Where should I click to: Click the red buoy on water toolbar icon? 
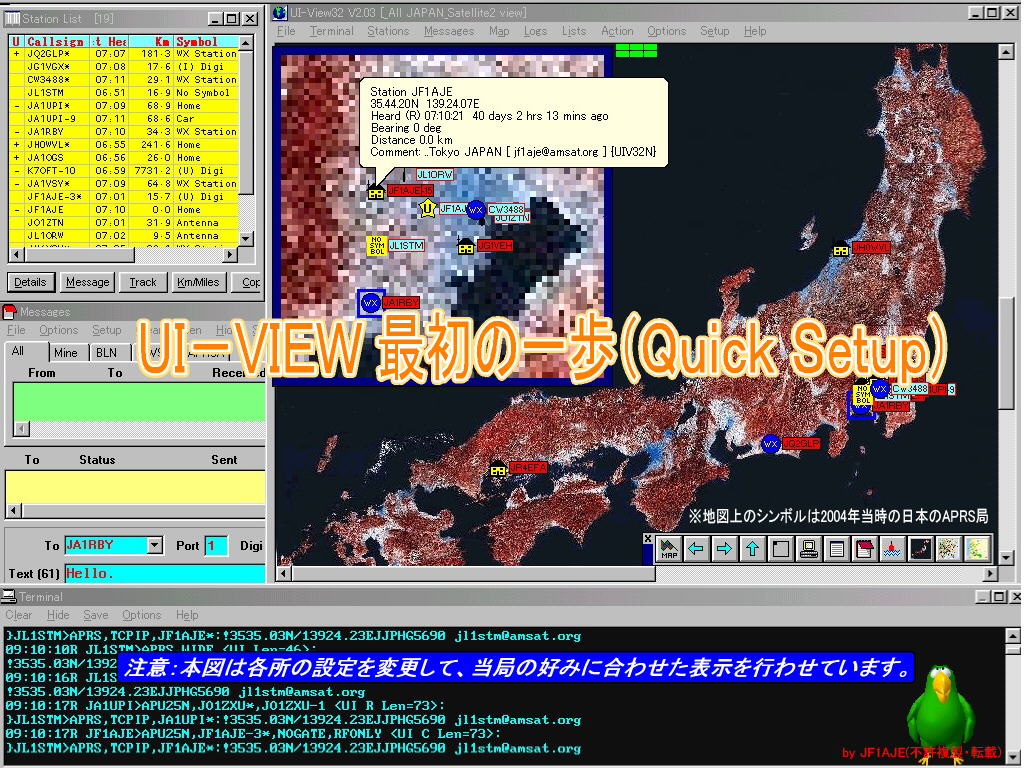click(892, 549)
